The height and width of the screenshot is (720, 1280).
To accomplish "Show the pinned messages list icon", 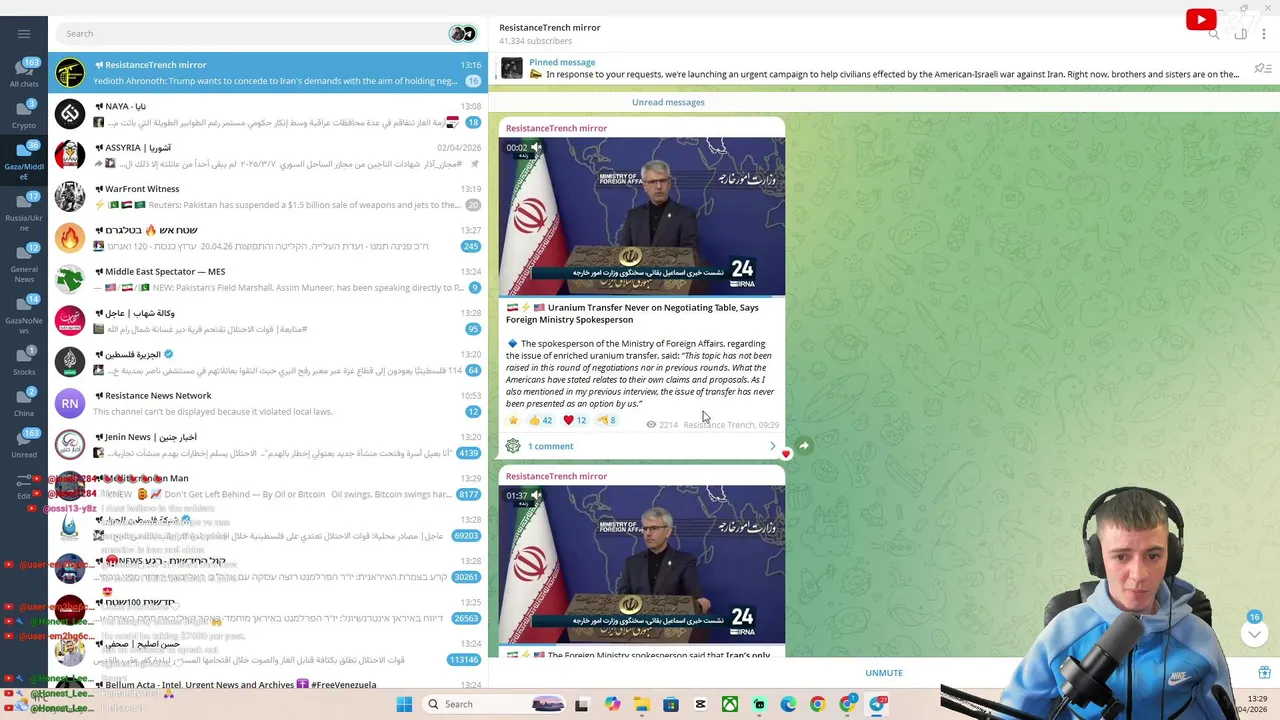I will tap(1263, 68).
